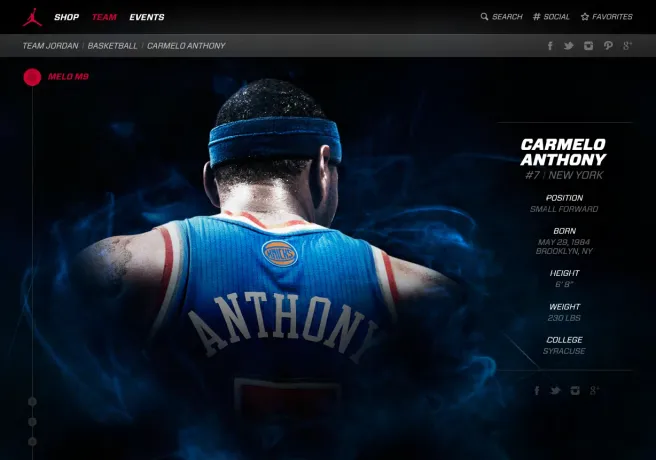Share via Twitter icon in breadcrumb bar
The height and width of the screenshot is (460, 656).
pyautogui.click(x=569, y=46)
